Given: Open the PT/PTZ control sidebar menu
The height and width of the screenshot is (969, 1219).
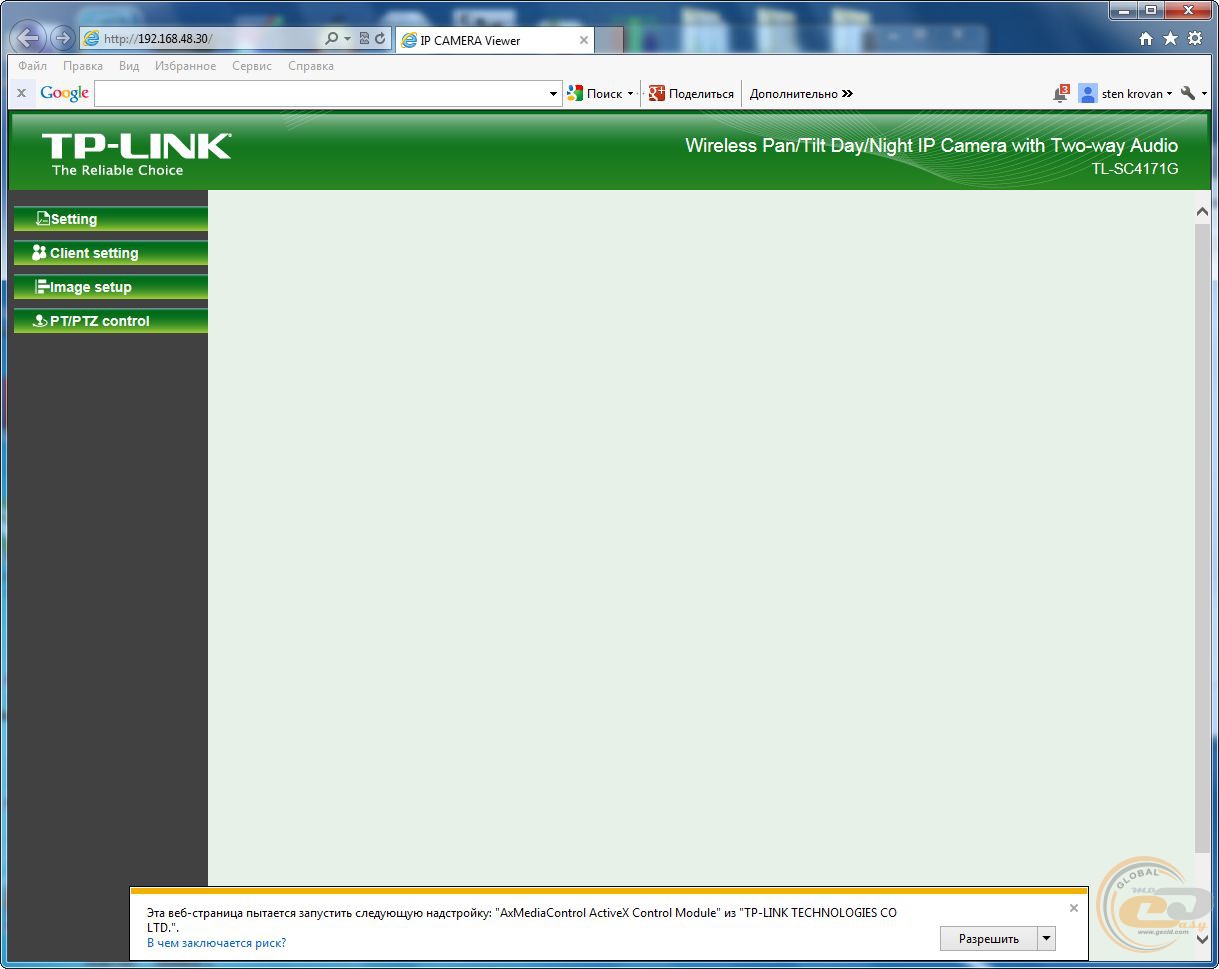Looking at the screenshot, I should coord(111,321).
